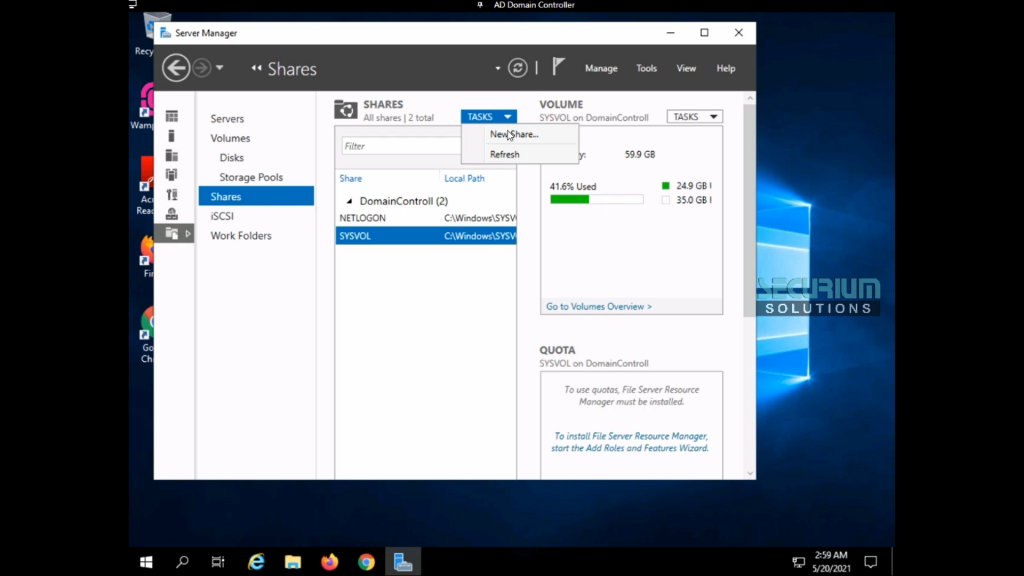The height and width of the screenshot is (576, 1024).
Task: Open the AD DS sidebar icon
Action: 172,175
